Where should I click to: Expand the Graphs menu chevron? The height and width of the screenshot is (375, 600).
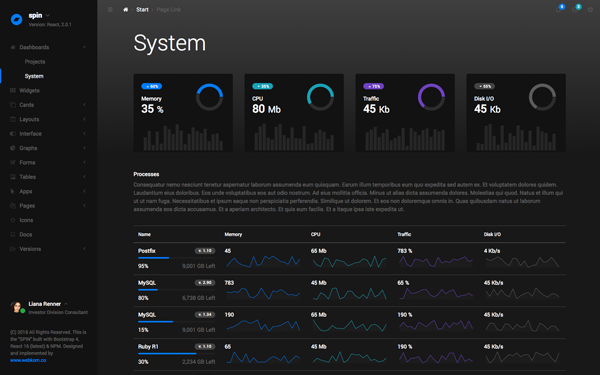tap(84, 148)
